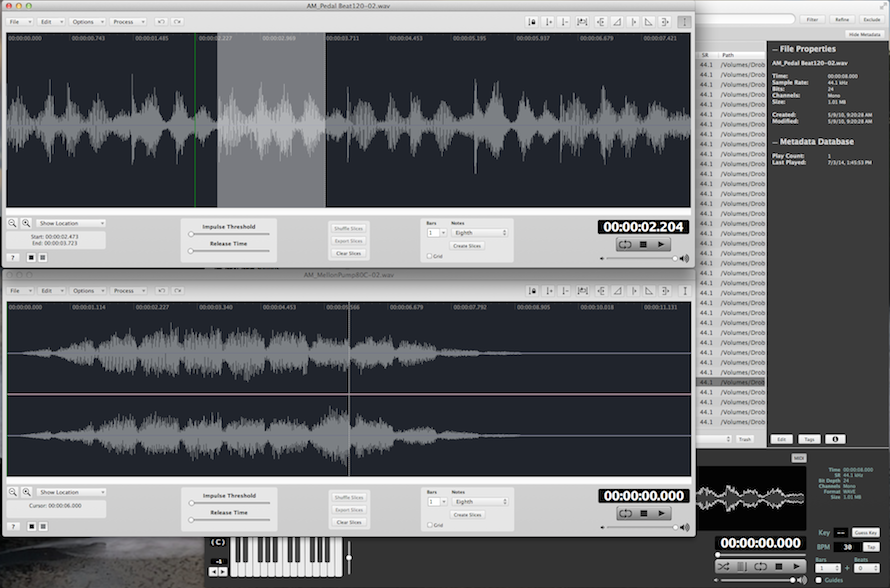
Task: Open the Notes dropdown set to Eighth
Action: (480, 233)
